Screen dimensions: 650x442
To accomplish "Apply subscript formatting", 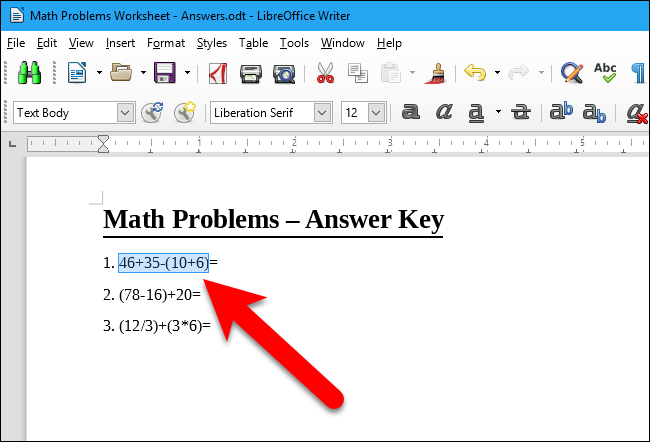I will pos(594,113).
